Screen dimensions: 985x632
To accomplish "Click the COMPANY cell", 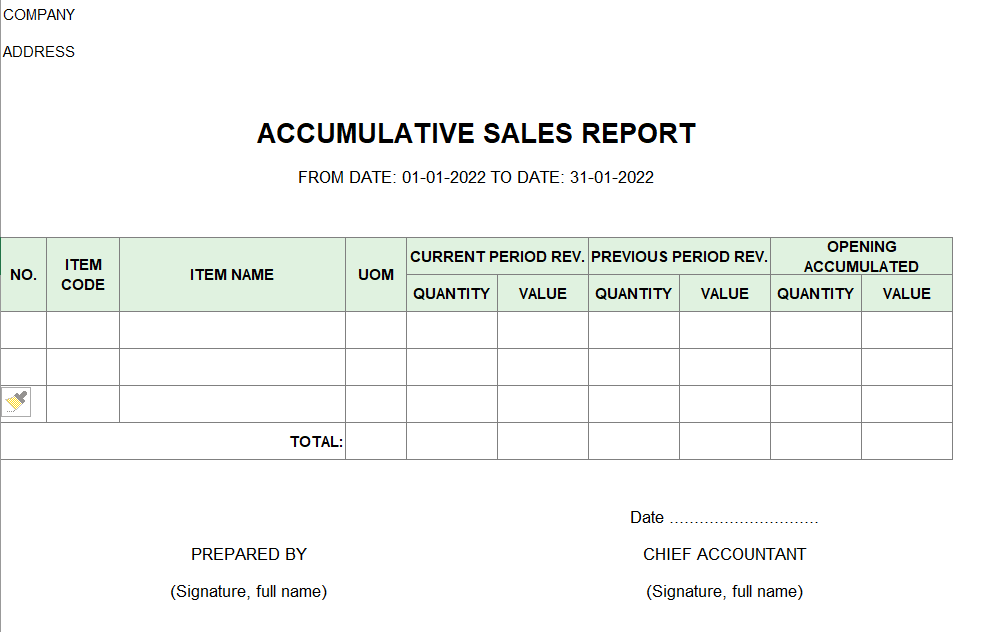I will pos(39,14).
